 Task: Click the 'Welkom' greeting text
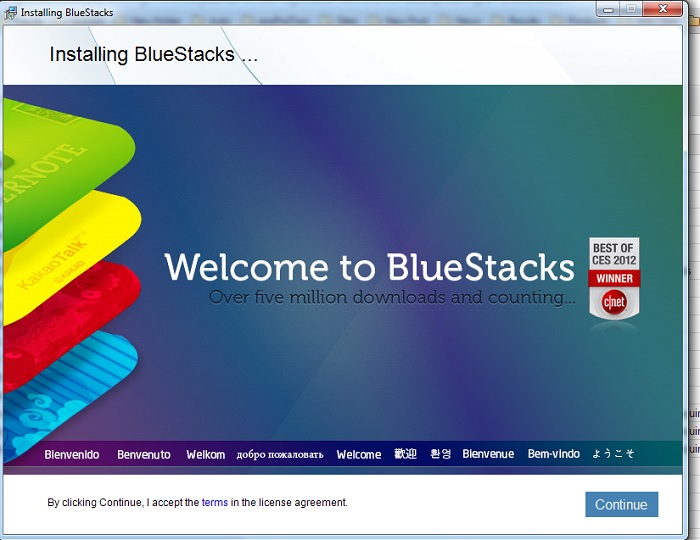coord(205,454)
